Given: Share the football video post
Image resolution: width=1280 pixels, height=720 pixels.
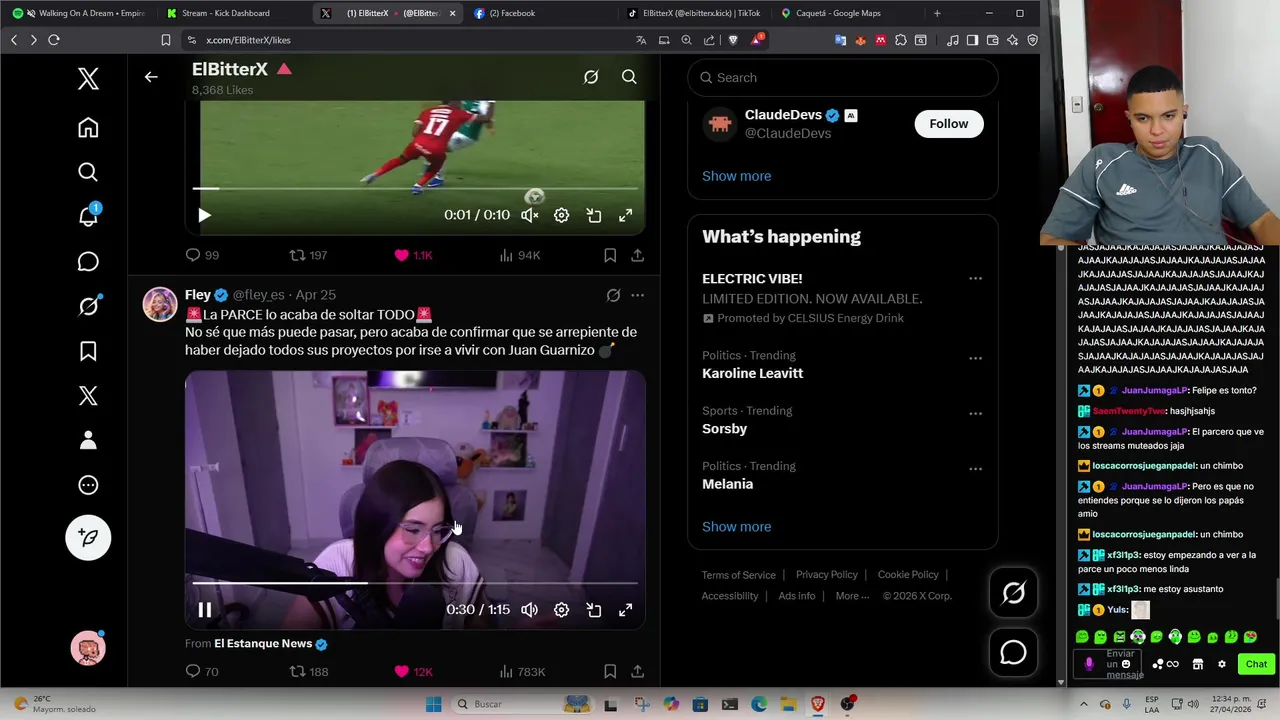Looking at the screenshot, I should pyautogui.click(x=637, y=255).
